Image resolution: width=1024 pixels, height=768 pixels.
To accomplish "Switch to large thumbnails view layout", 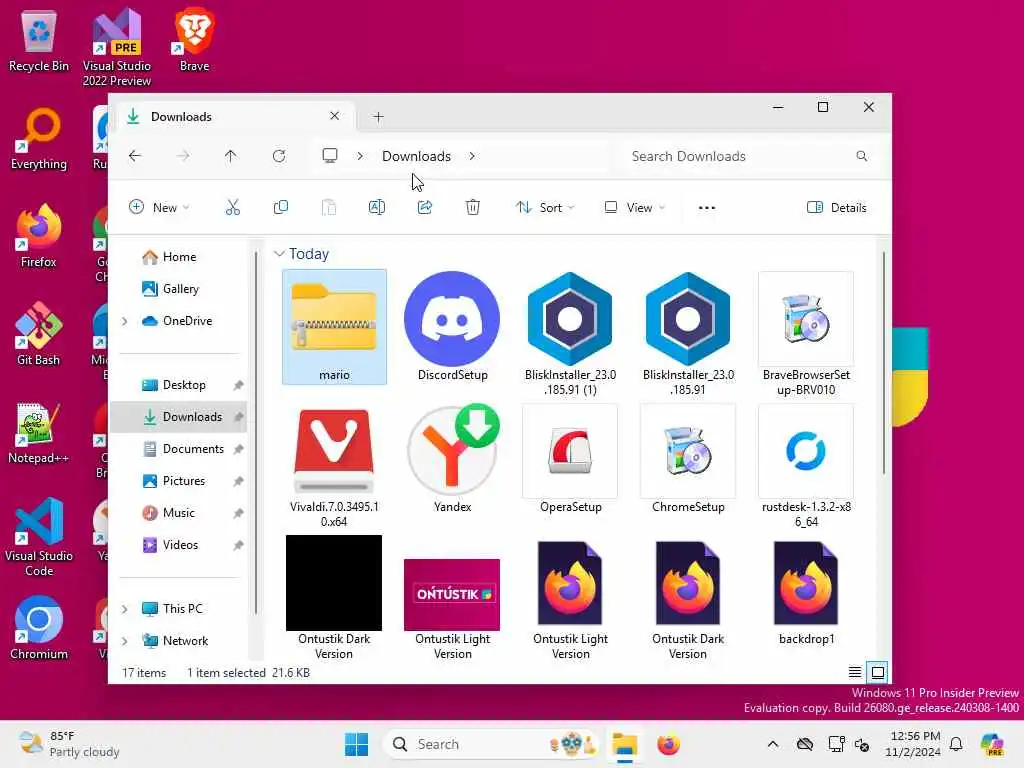I will (x=878, y=672).
